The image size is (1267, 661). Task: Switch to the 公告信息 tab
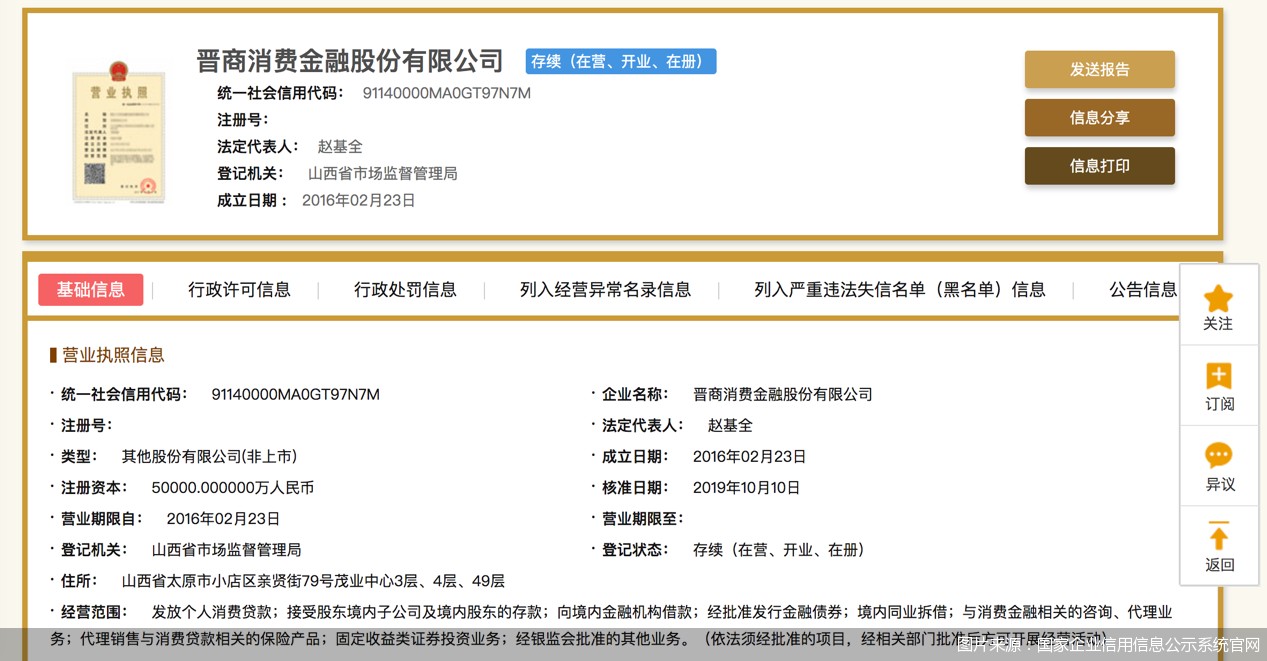pyautogui.click(x=1143, y=290)
